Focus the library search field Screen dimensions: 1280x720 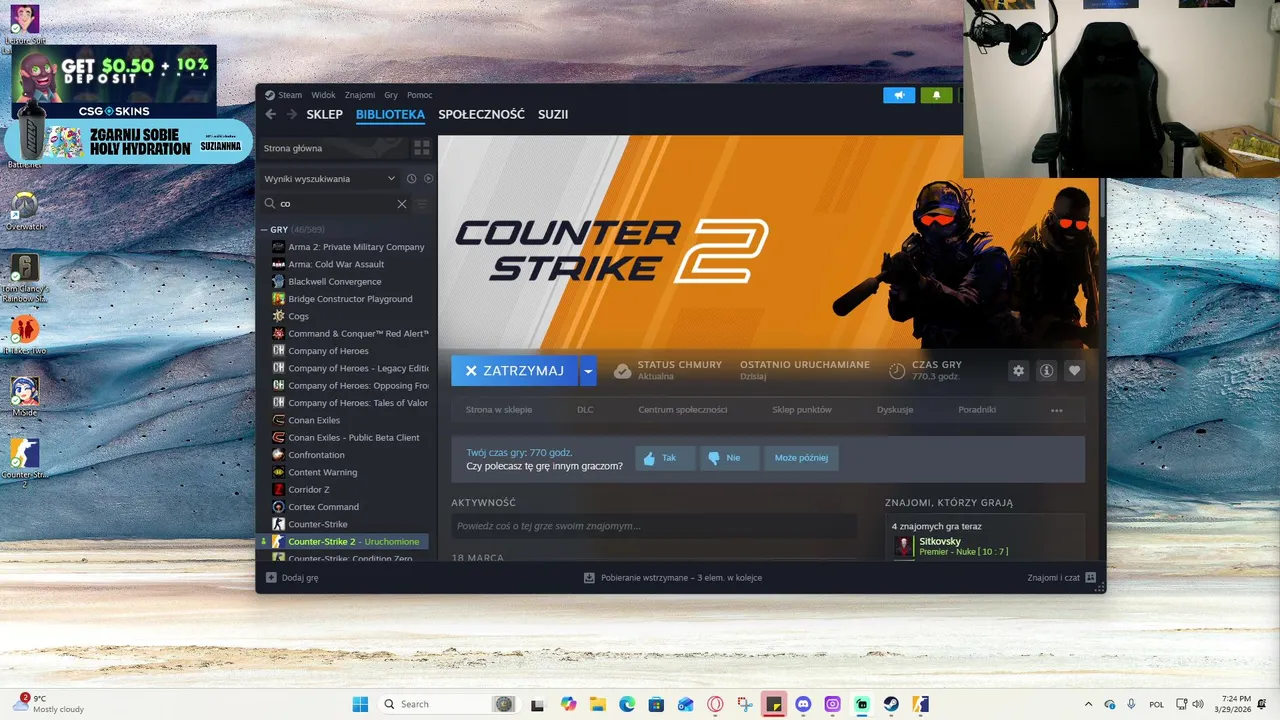click(x=335, y=204)
